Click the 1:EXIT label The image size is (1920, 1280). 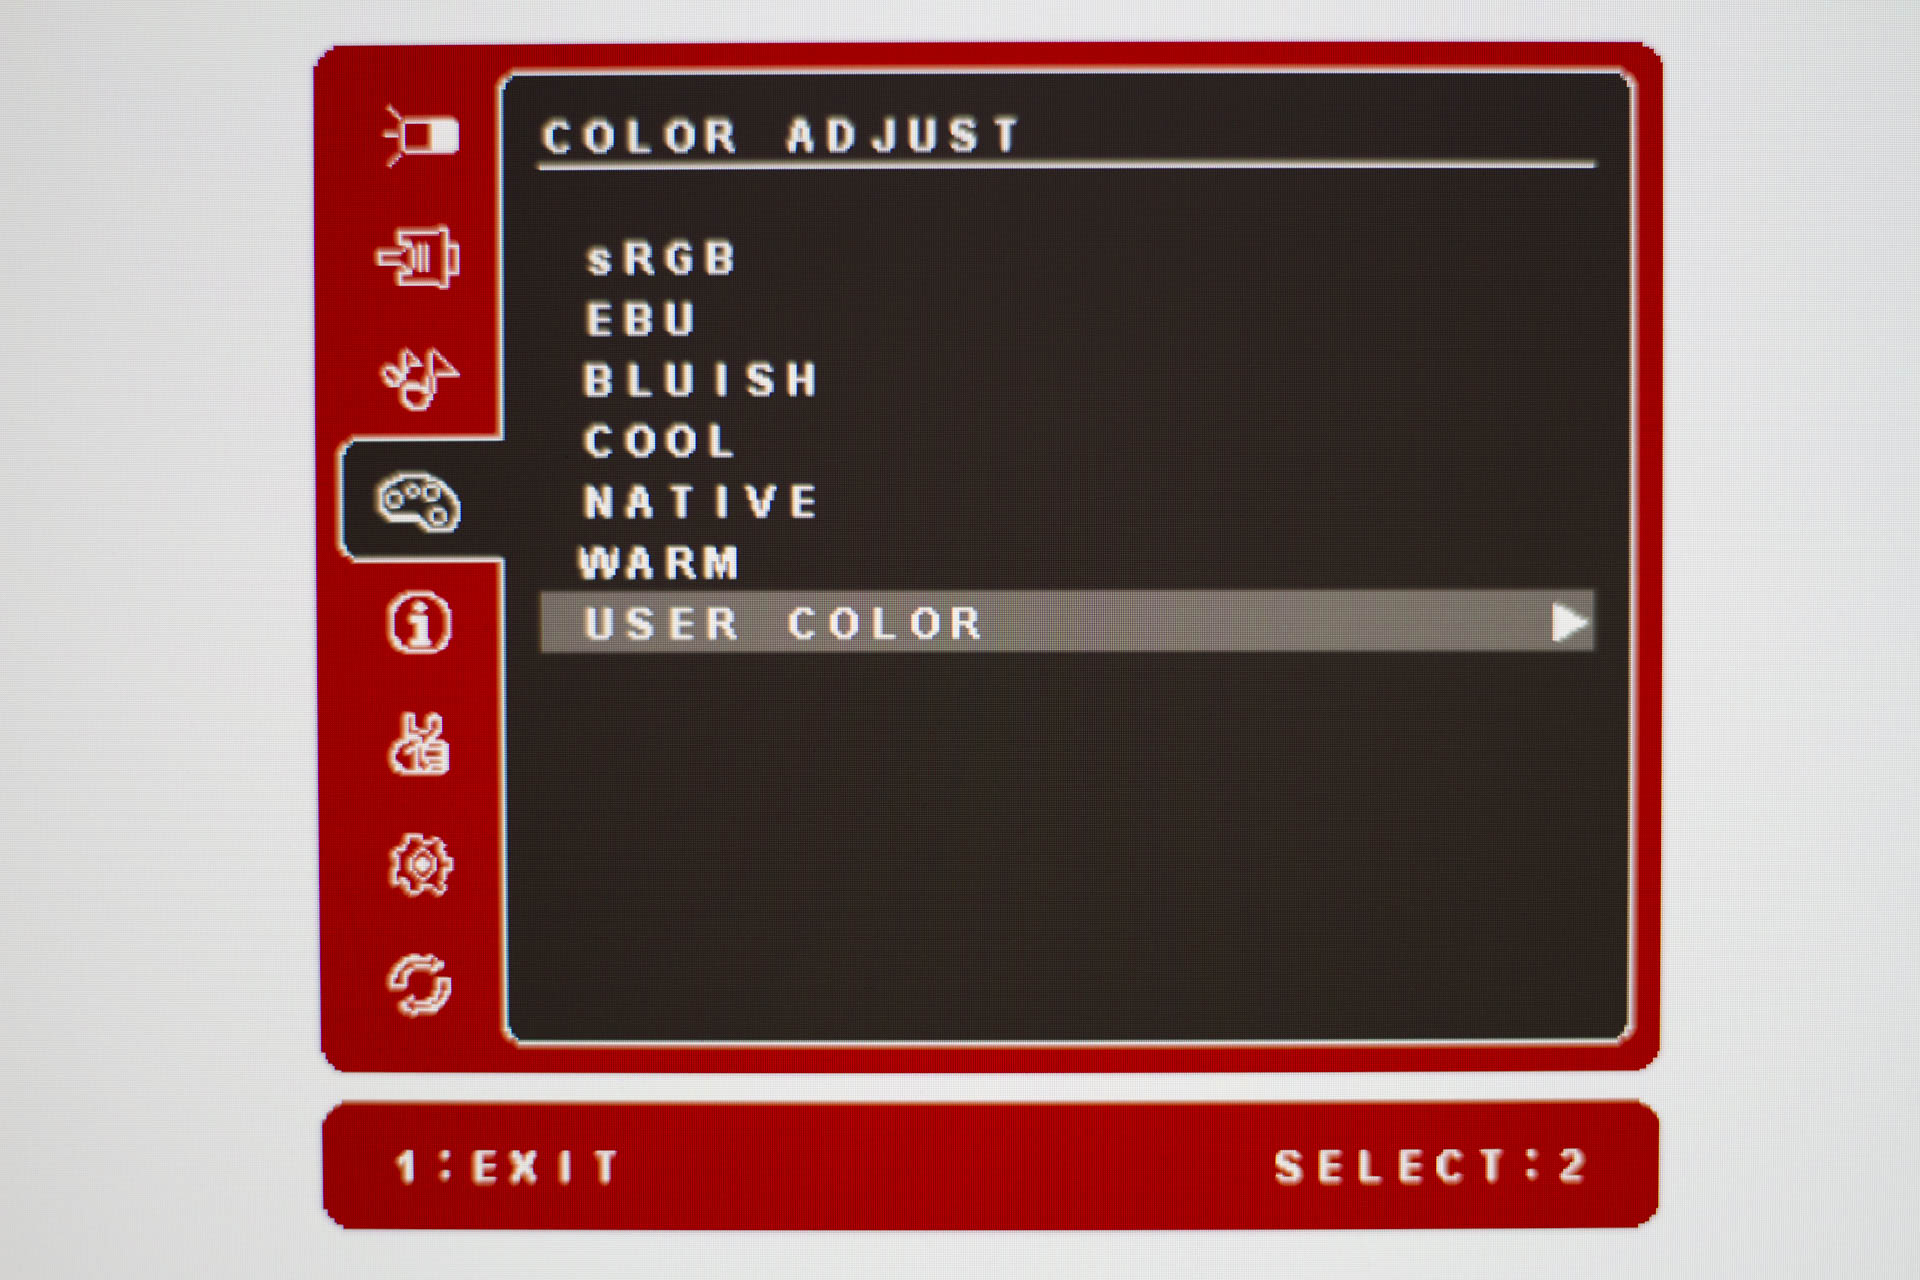click(507, 1167)
